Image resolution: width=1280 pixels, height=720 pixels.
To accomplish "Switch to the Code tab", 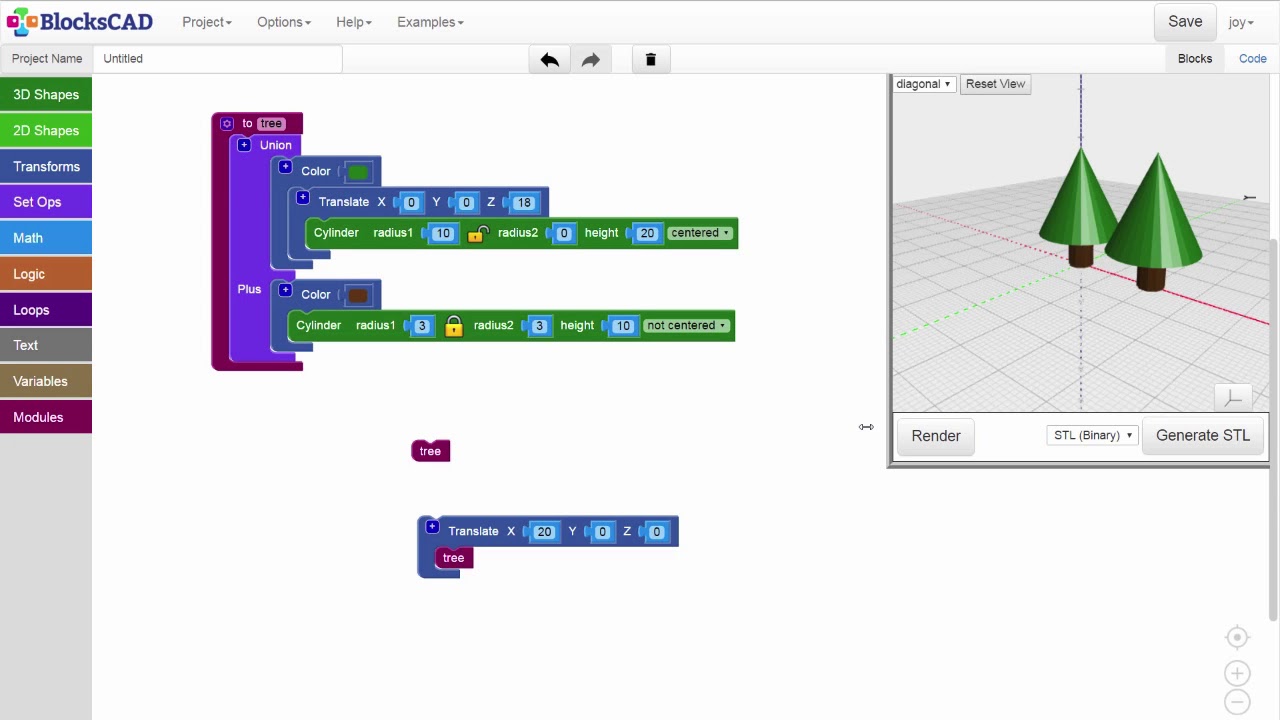I will coord(1253,58).
